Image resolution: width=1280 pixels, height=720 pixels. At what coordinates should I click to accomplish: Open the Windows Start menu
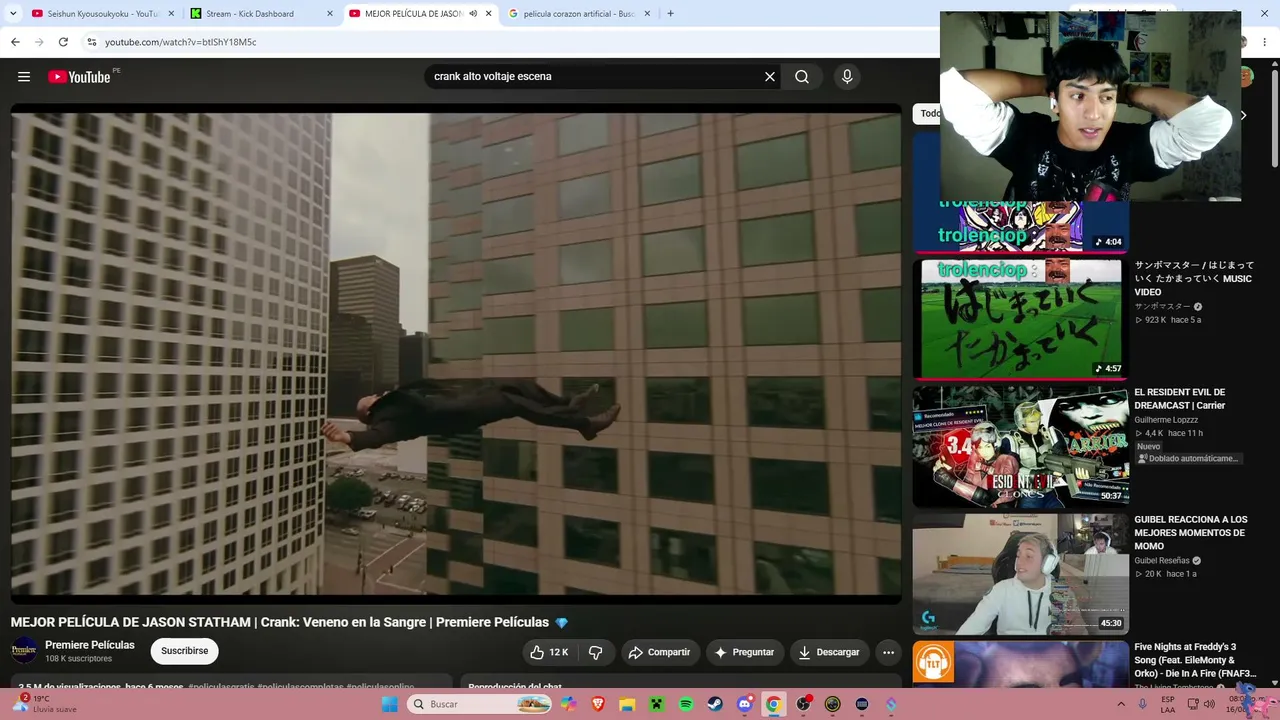coord(390,704)
